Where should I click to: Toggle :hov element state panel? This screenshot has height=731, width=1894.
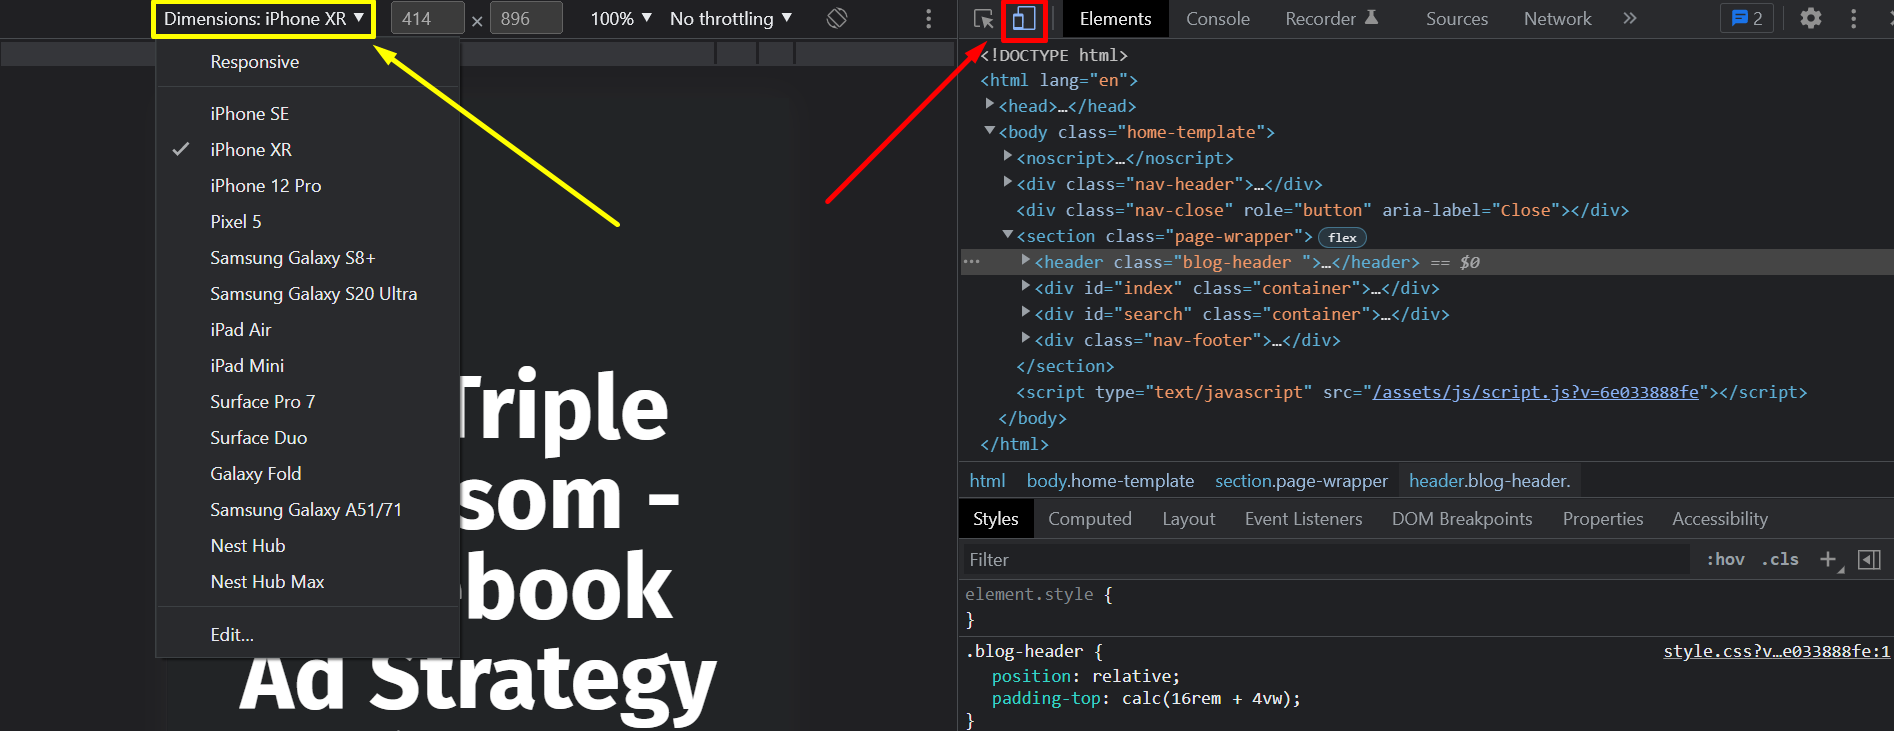1725,559
